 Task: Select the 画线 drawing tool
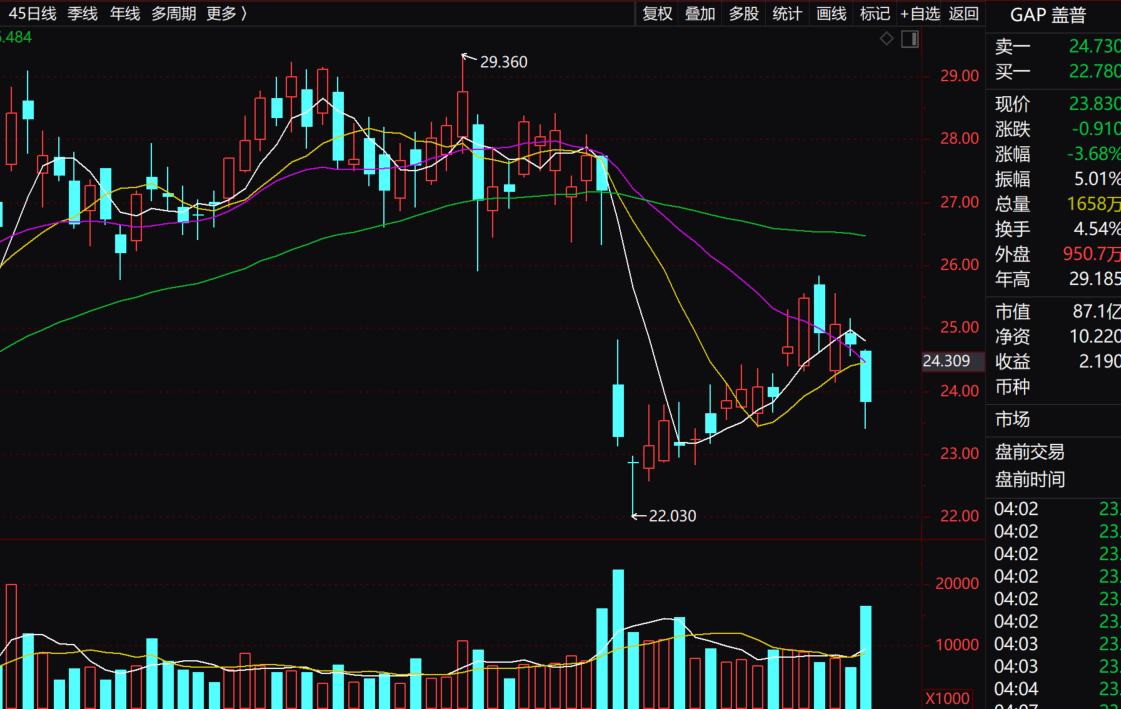click(831, 13)
